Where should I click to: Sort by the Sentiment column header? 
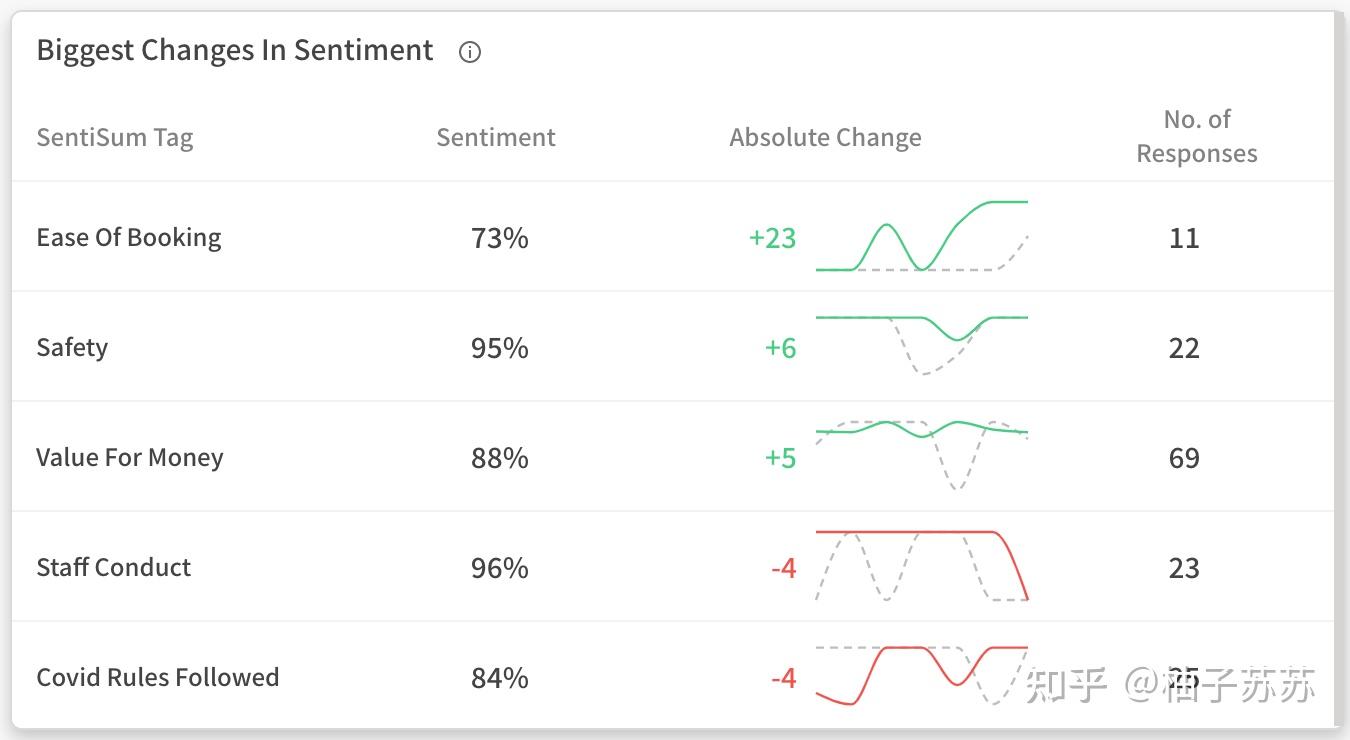click(496, 137)
